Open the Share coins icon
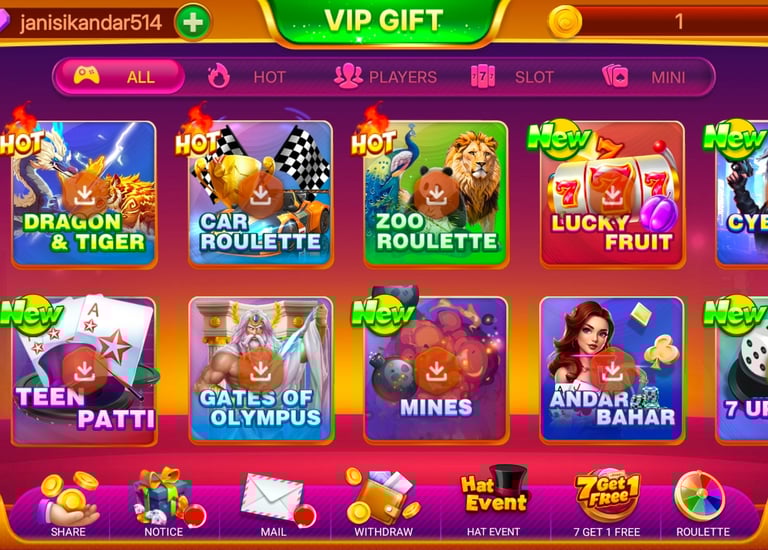The image size is (768, 550). tap(68, 500)
